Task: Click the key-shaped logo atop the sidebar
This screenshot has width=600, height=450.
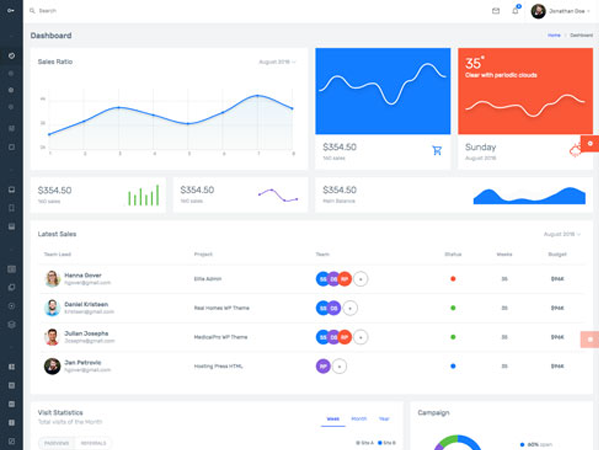Action: click(11, 10)
